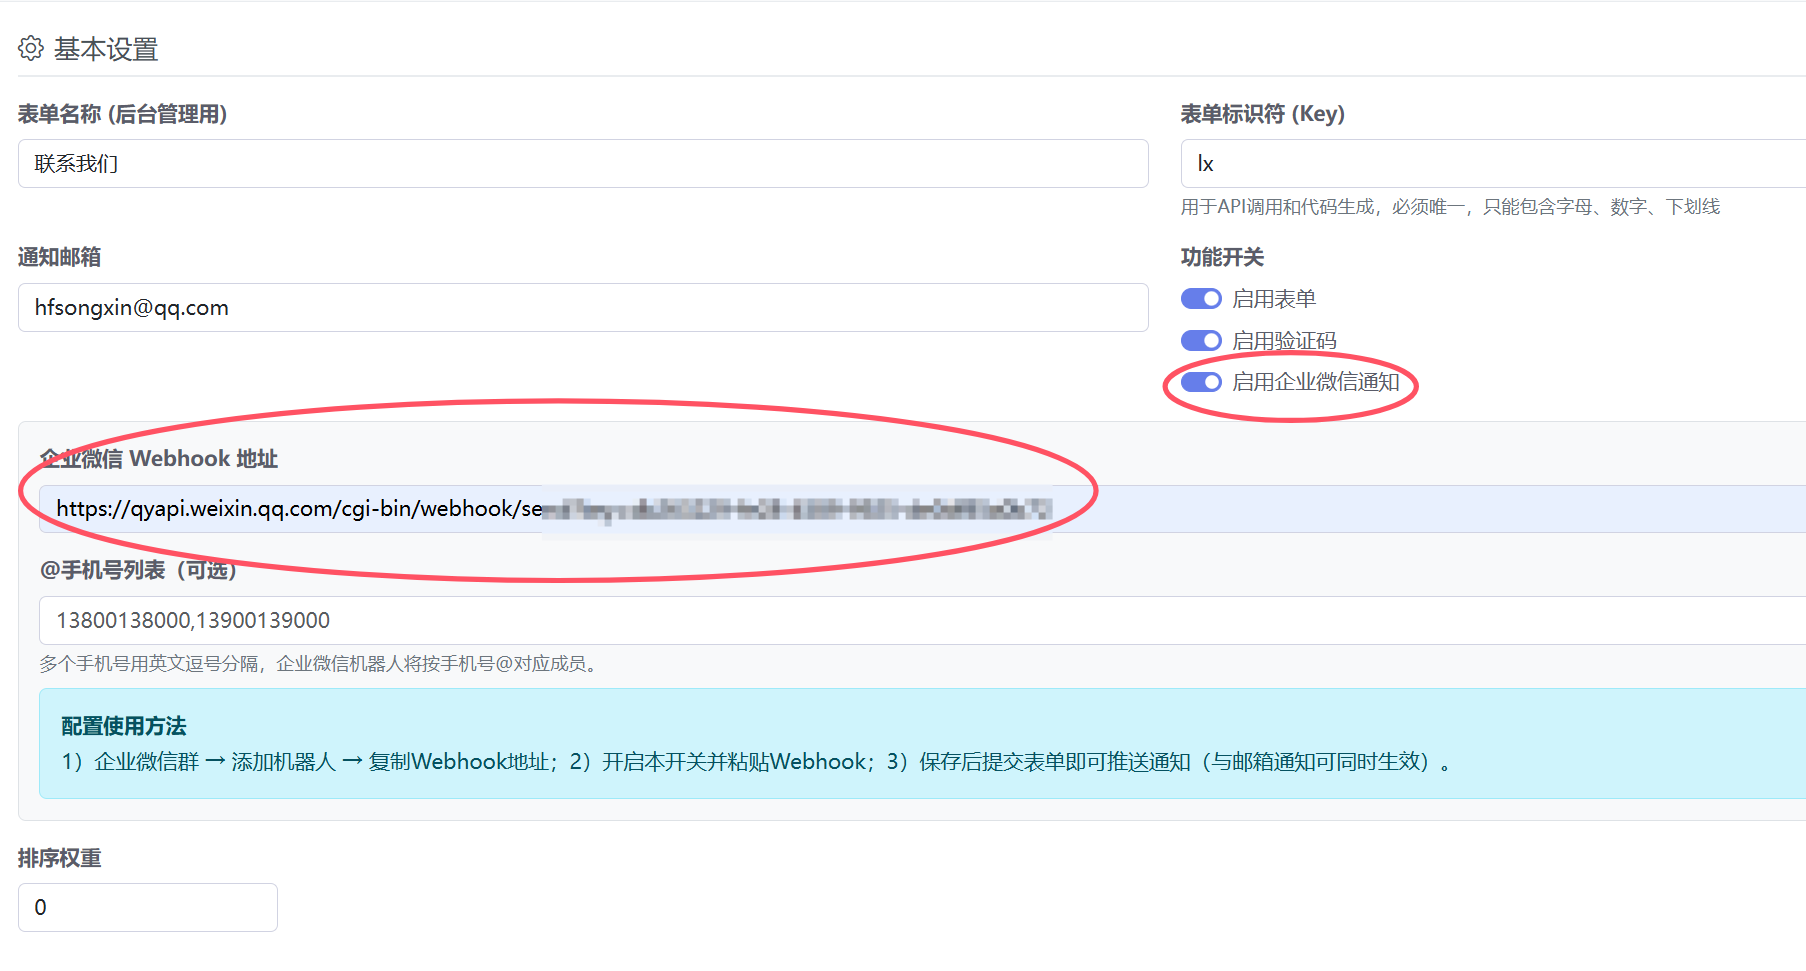Disable the 启用验证码 switch
1806x971 pixels.
point(1201,341)
